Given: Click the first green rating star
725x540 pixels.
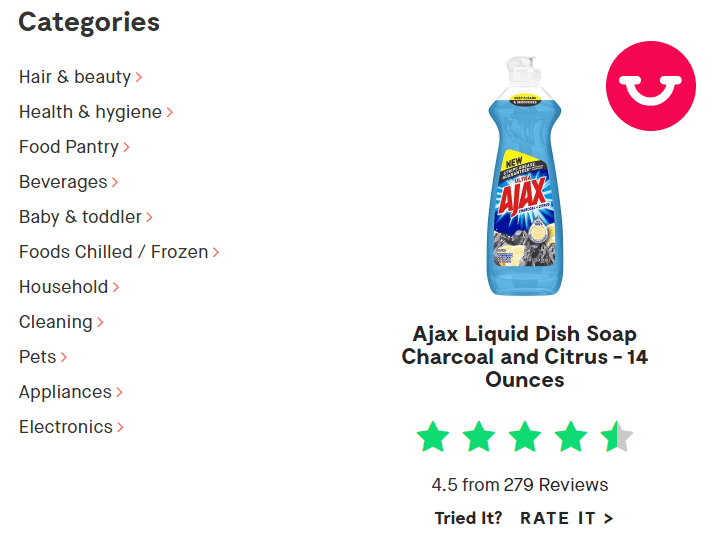Looking at the screenshot, I should pos(433,436).
